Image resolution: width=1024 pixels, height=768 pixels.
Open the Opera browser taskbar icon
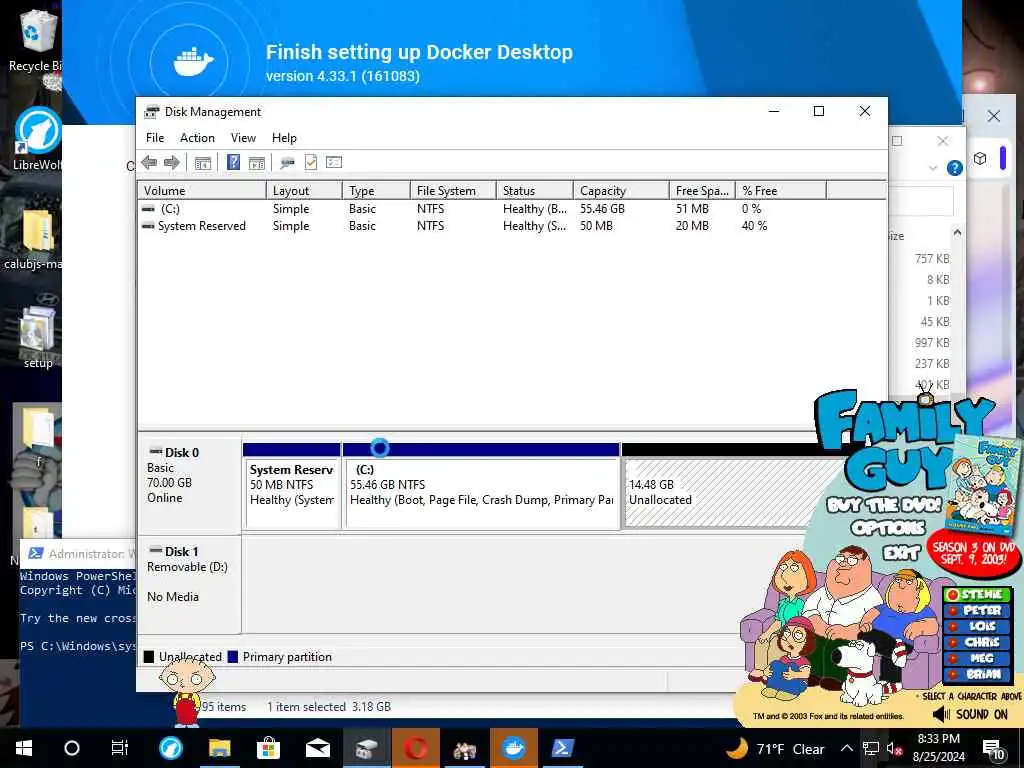click(x=415, y=748)
